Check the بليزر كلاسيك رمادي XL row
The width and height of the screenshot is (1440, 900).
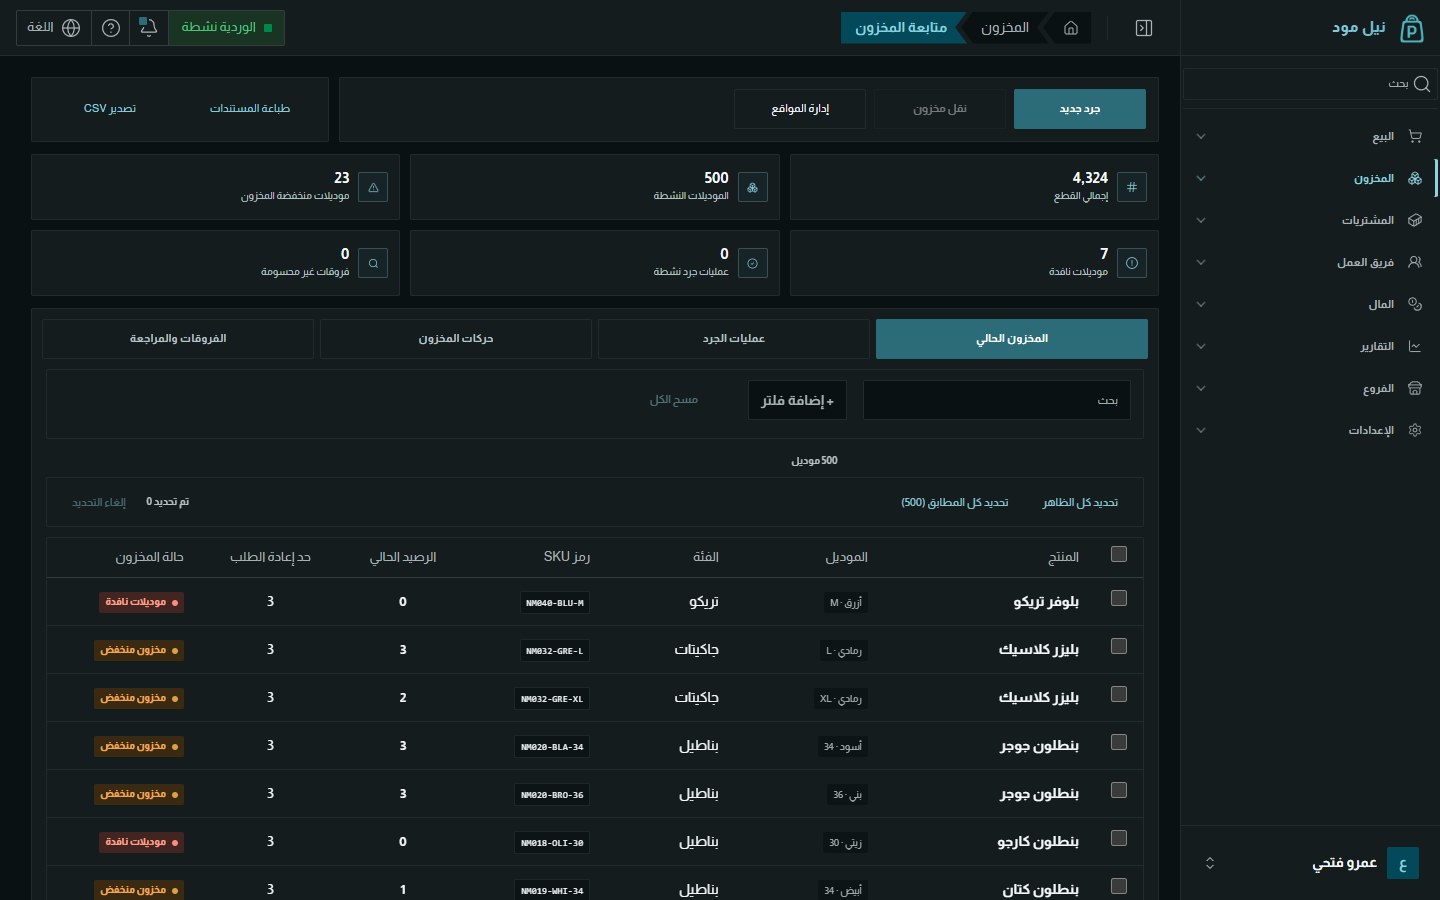1119,694
